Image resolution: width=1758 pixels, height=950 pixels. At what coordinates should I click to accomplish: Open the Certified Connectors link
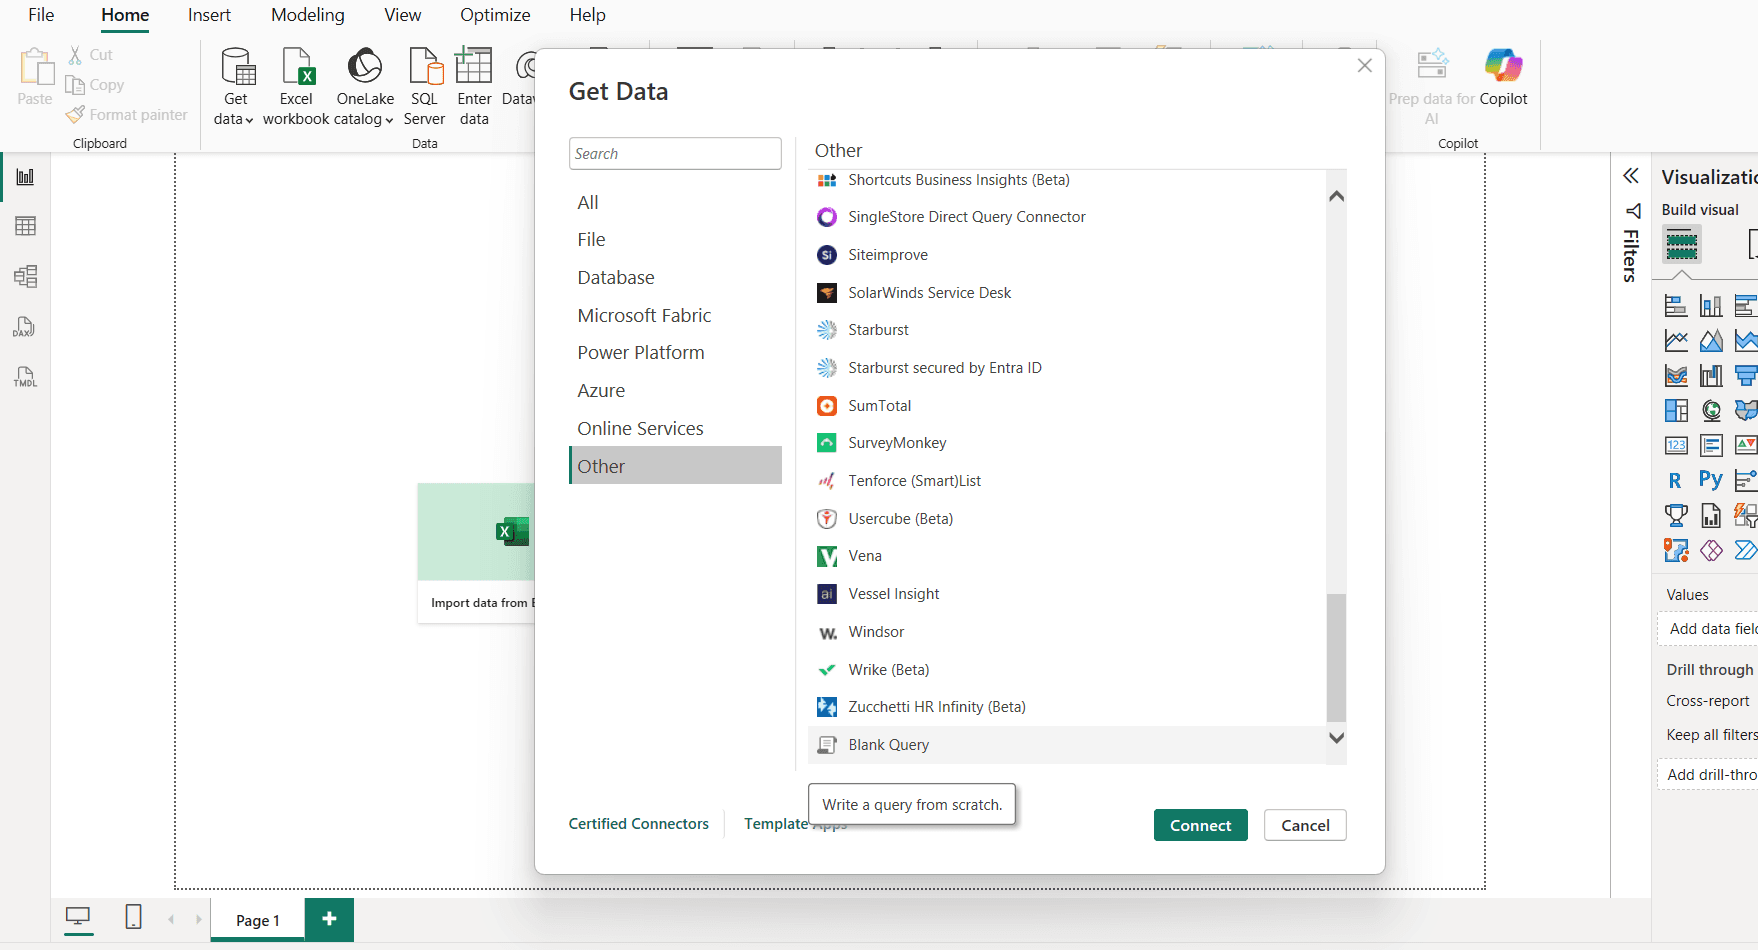pos(639,824)
